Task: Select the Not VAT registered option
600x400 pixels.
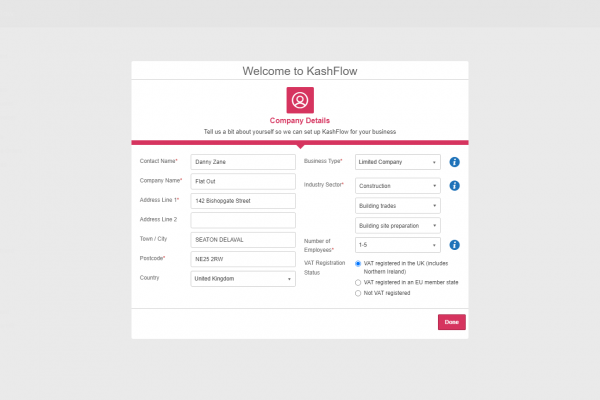Action: point(358,293)
